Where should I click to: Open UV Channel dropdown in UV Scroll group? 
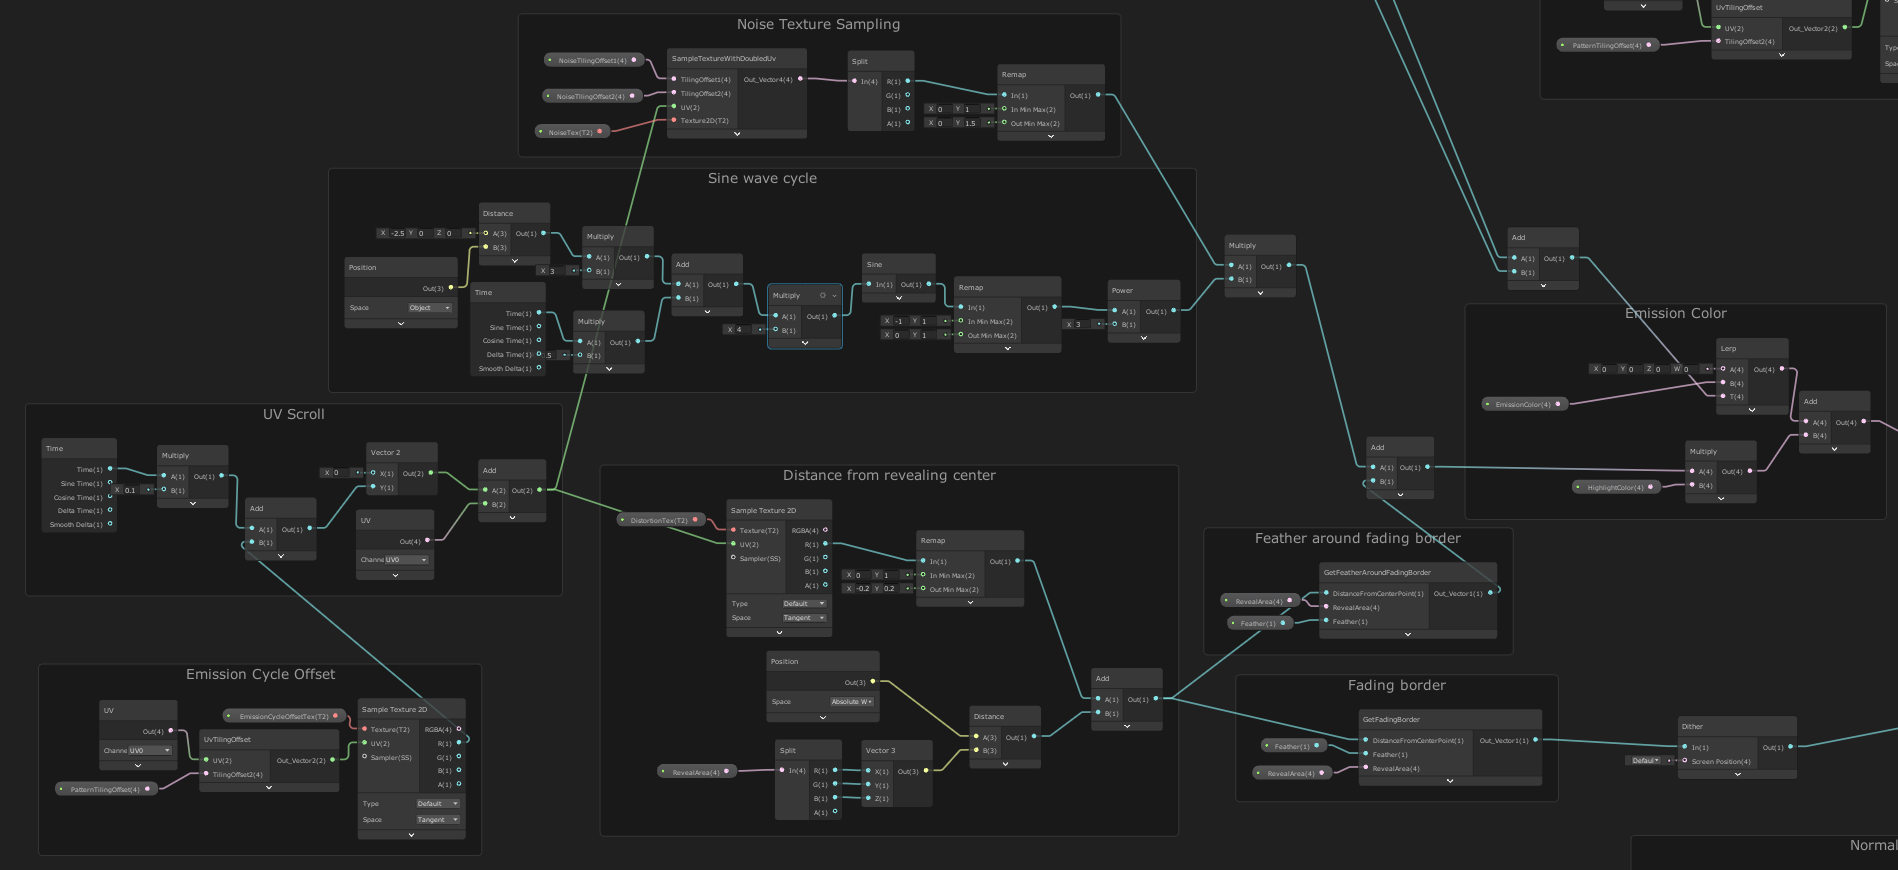click(x=407, y=560)
